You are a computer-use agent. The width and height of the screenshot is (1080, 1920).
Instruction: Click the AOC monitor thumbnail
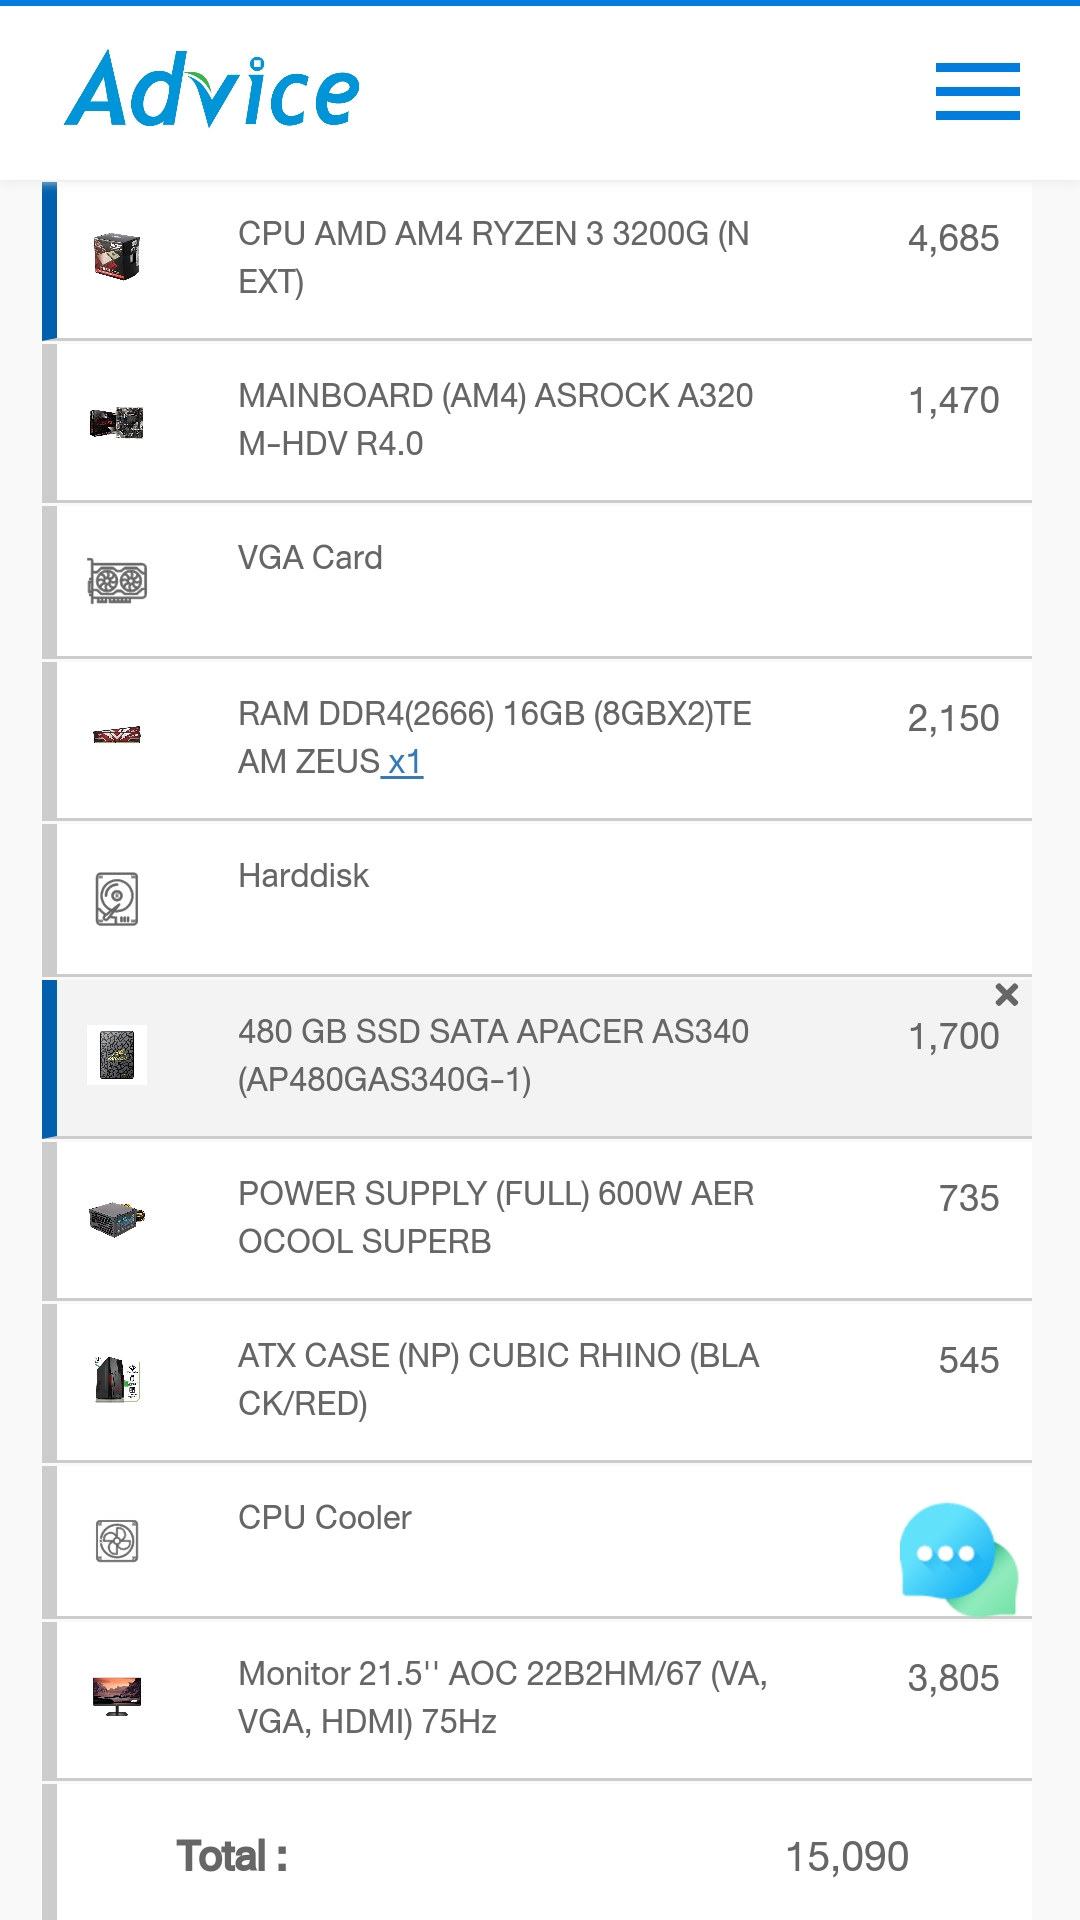click(117, 1696)
